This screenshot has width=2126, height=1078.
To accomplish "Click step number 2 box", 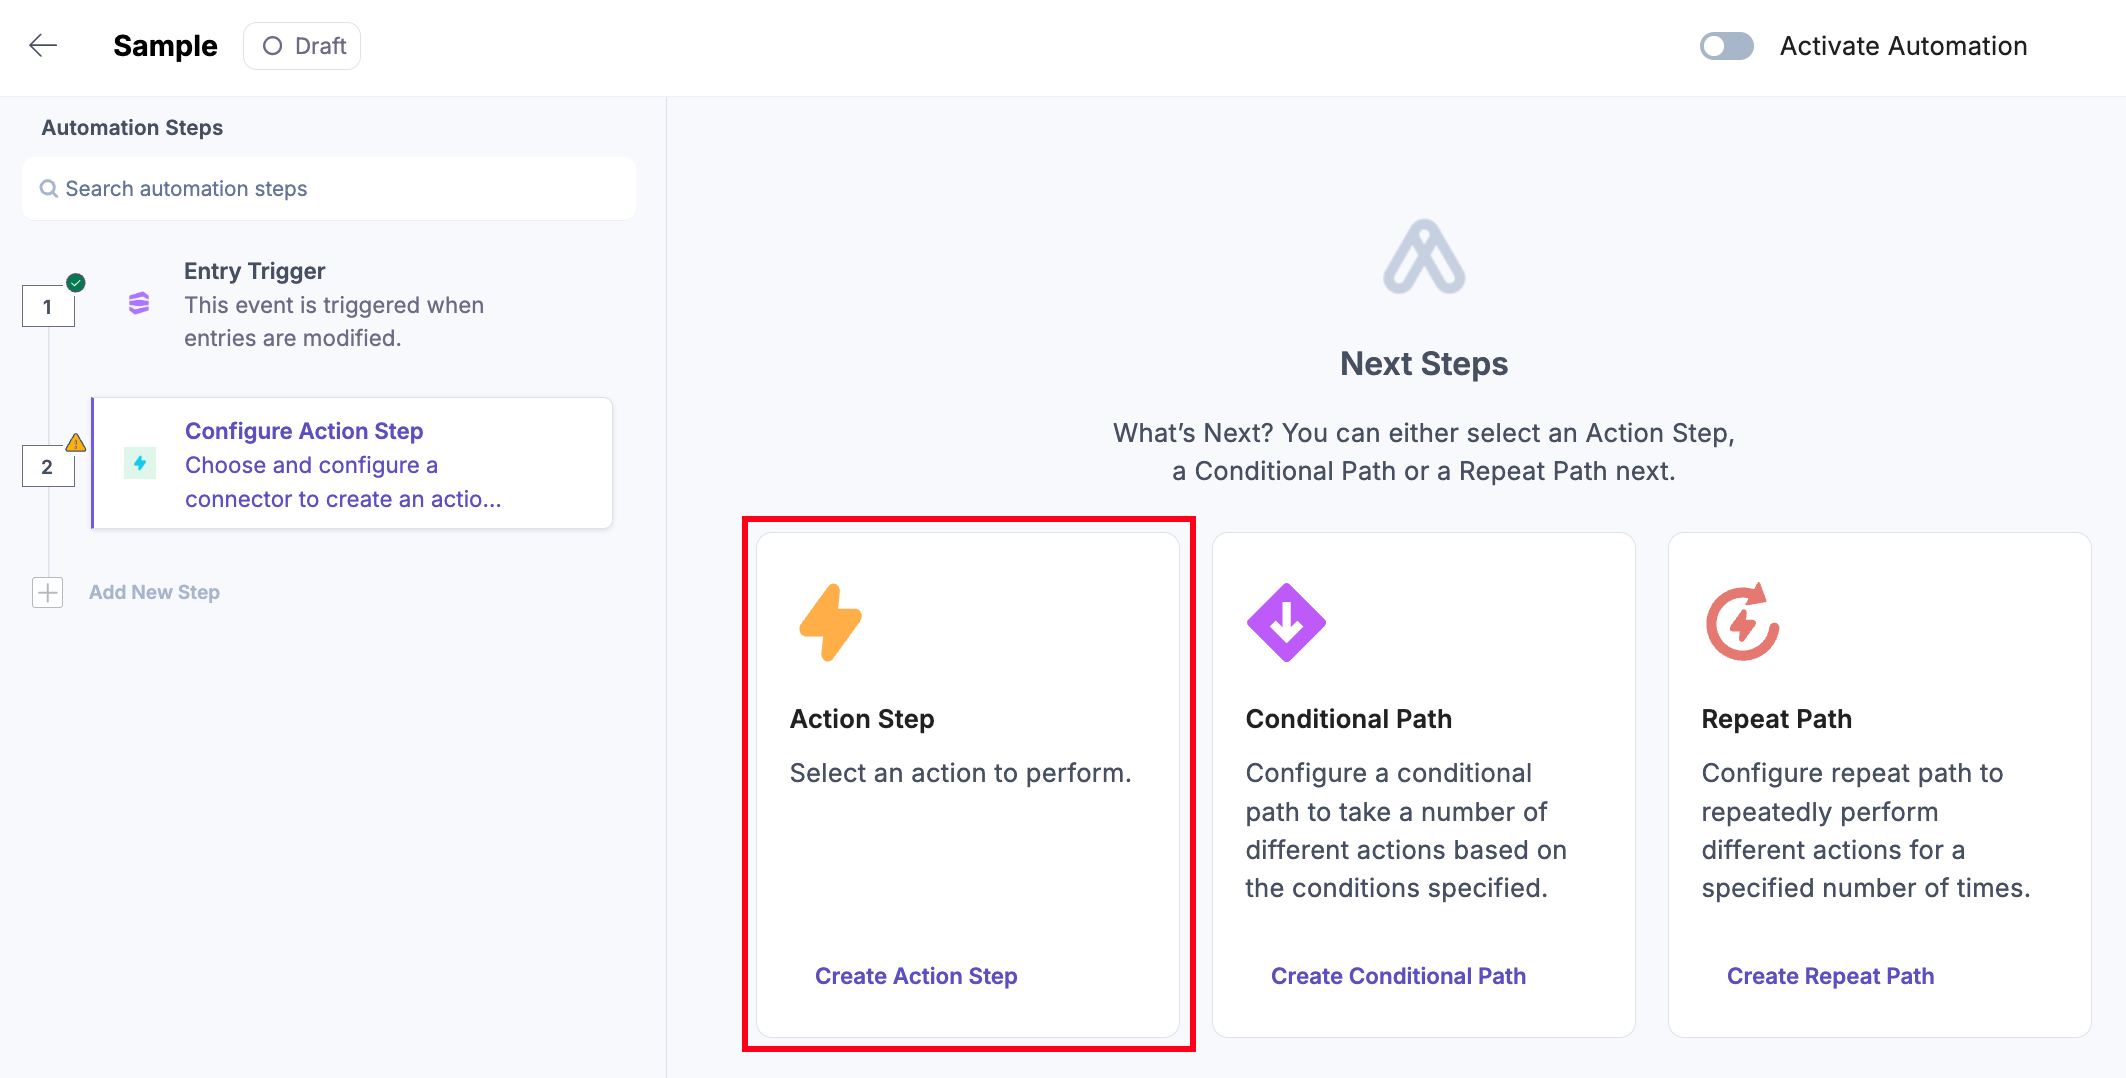I will [x=48, y=467].
